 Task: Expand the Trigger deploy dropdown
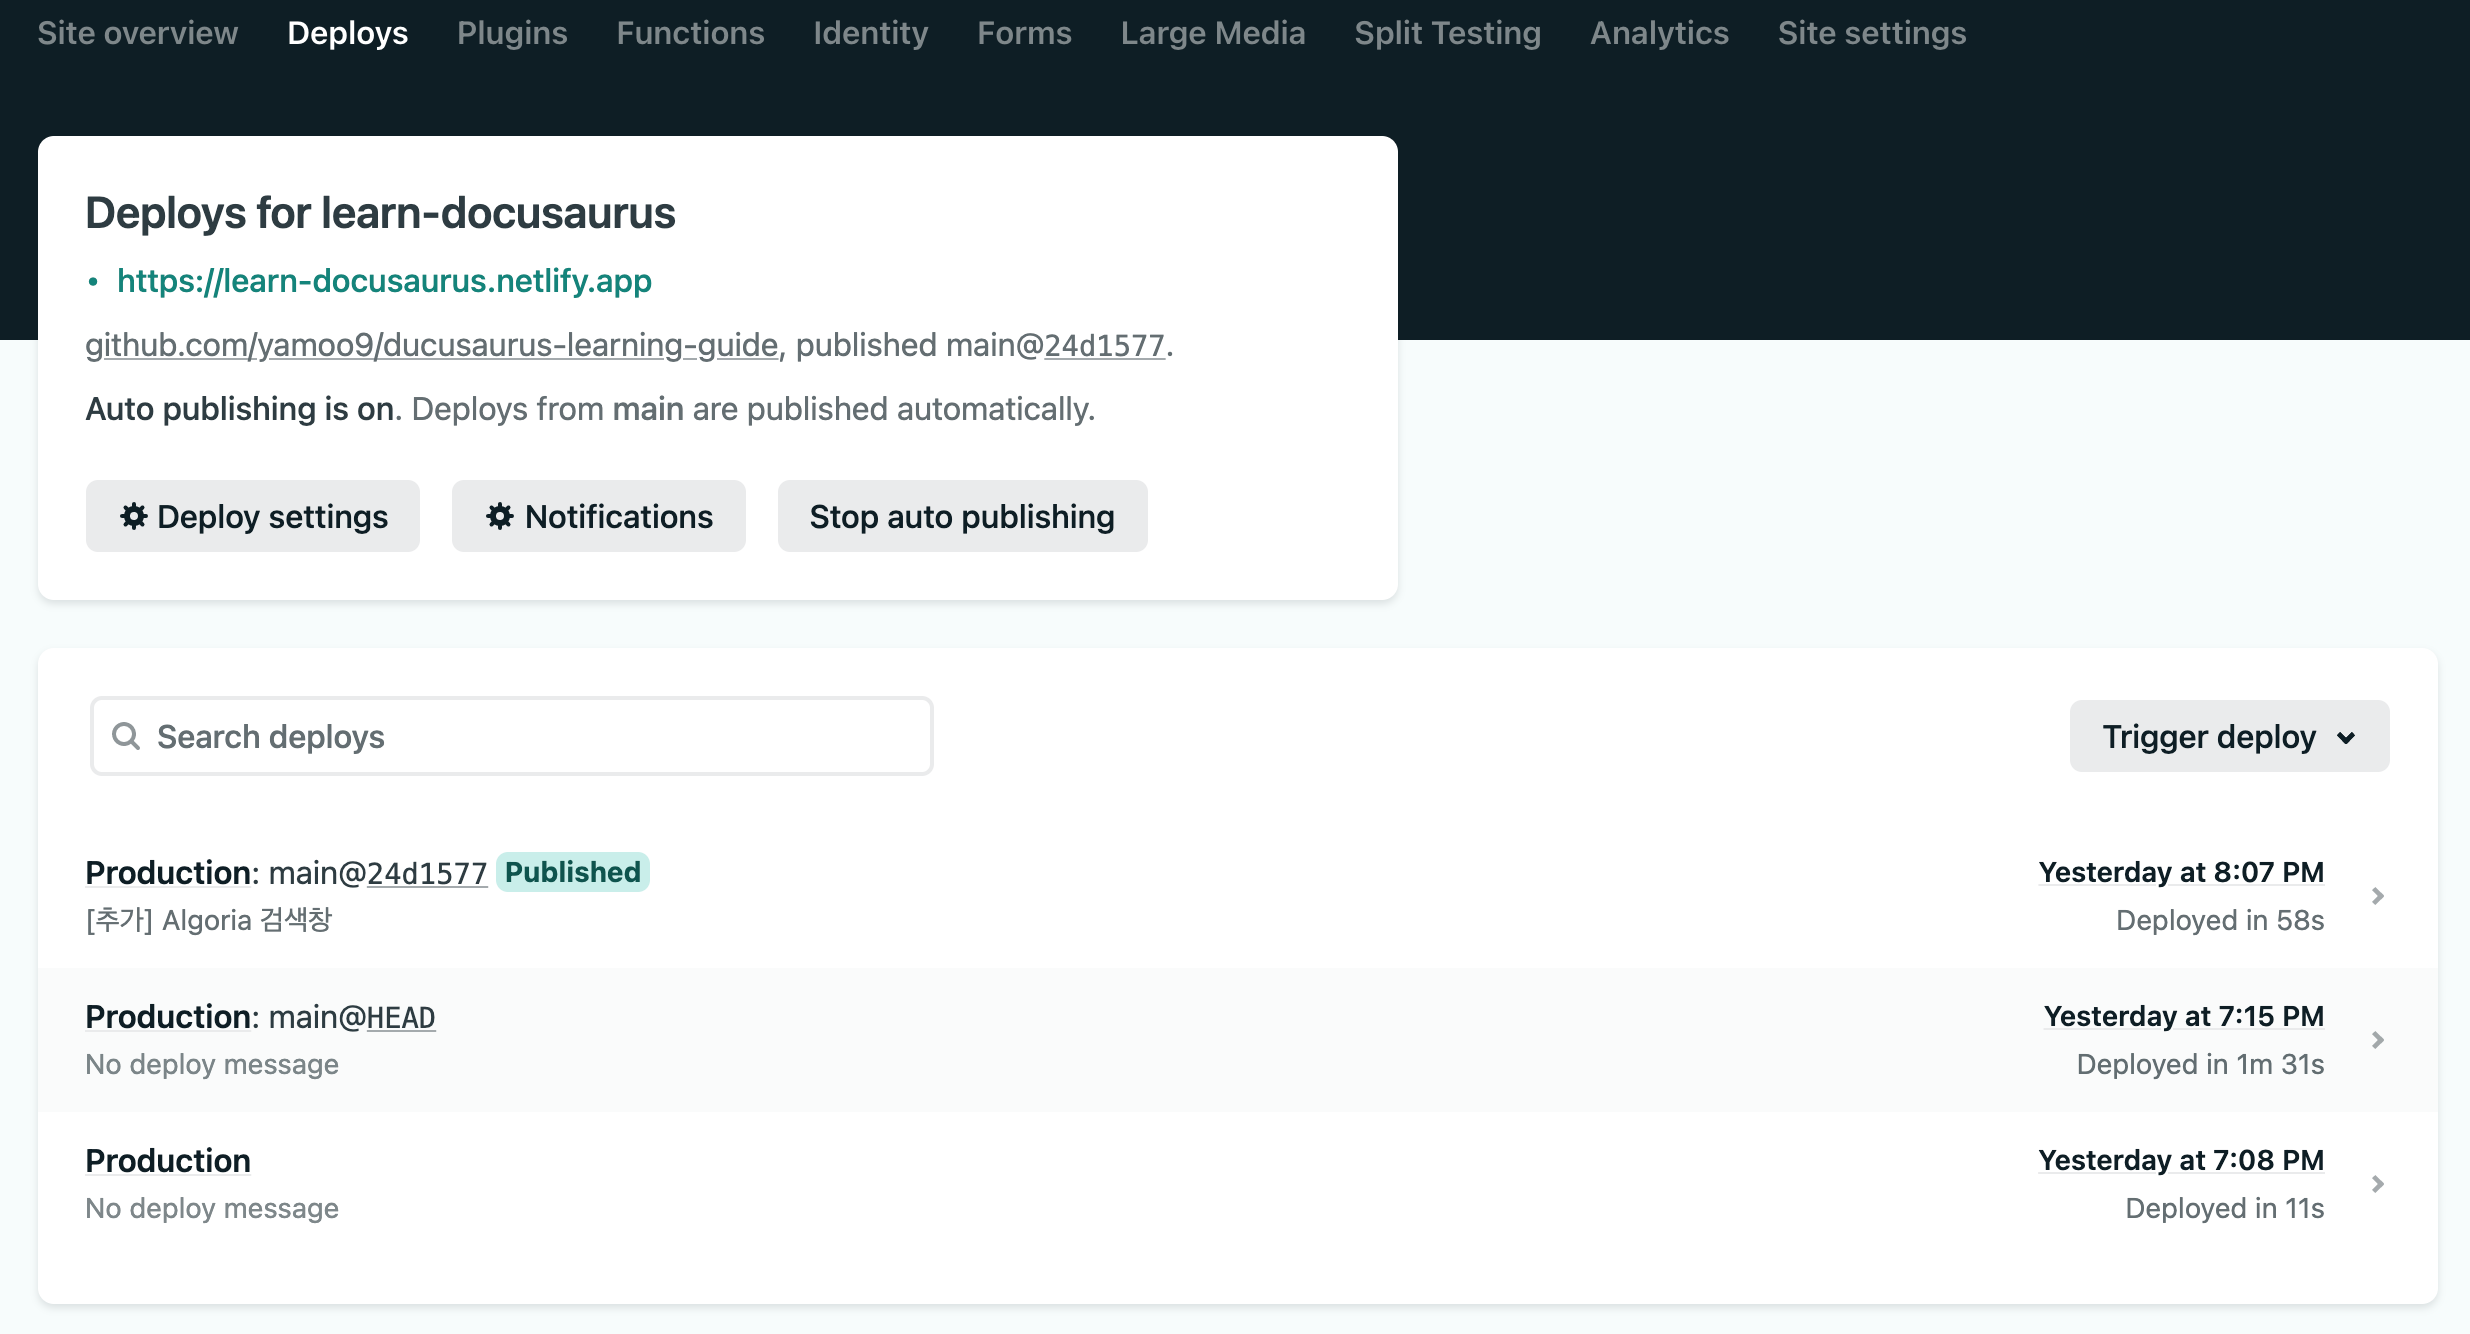tap(2229, 737)
